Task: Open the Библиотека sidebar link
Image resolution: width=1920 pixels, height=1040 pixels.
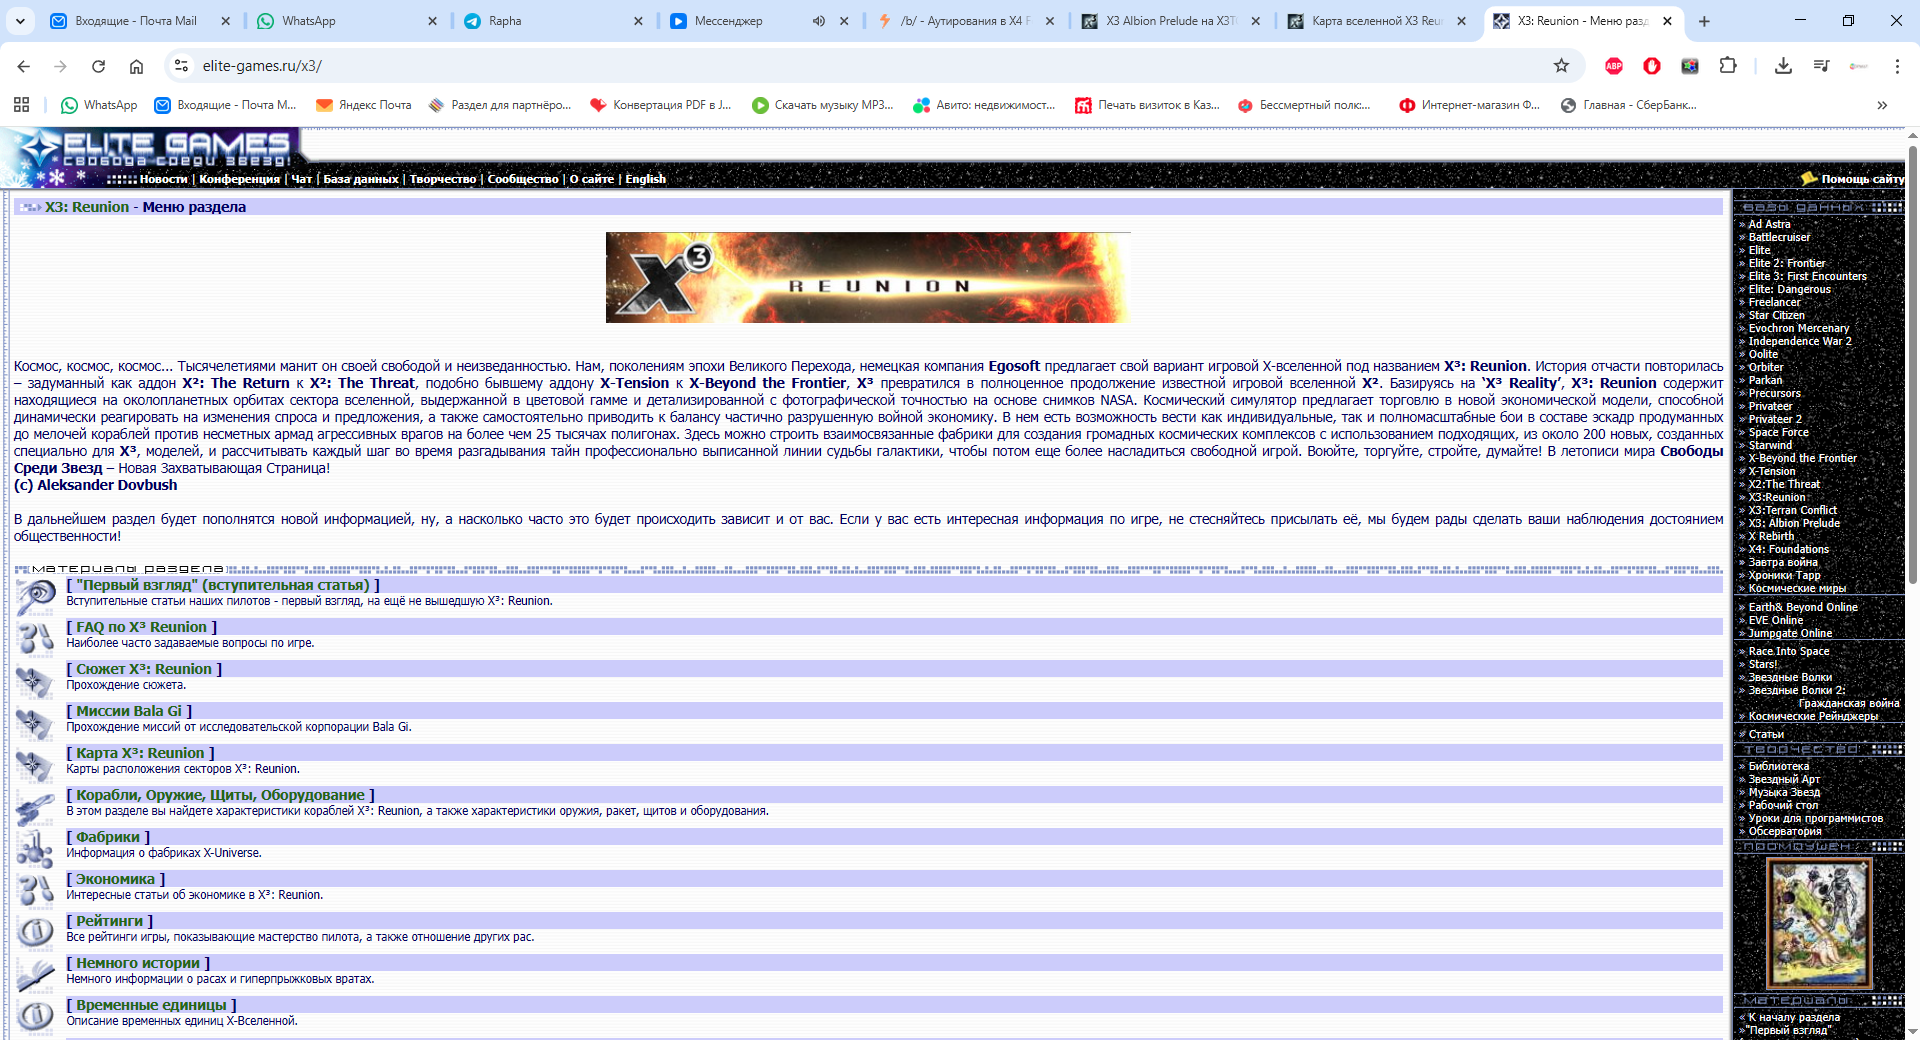Action: 1779,767
